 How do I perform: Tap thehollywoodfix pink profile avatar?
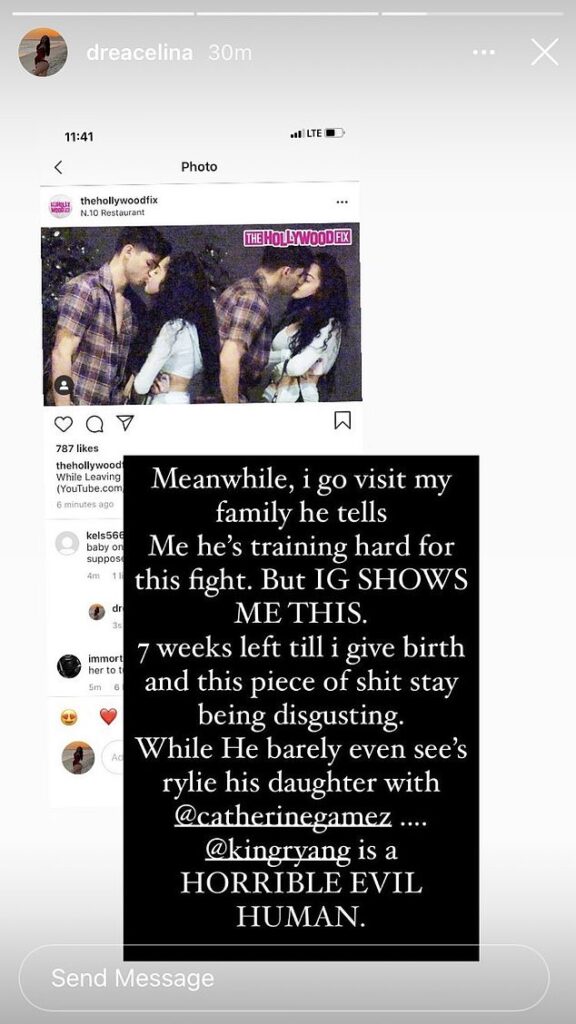point(60,206)
